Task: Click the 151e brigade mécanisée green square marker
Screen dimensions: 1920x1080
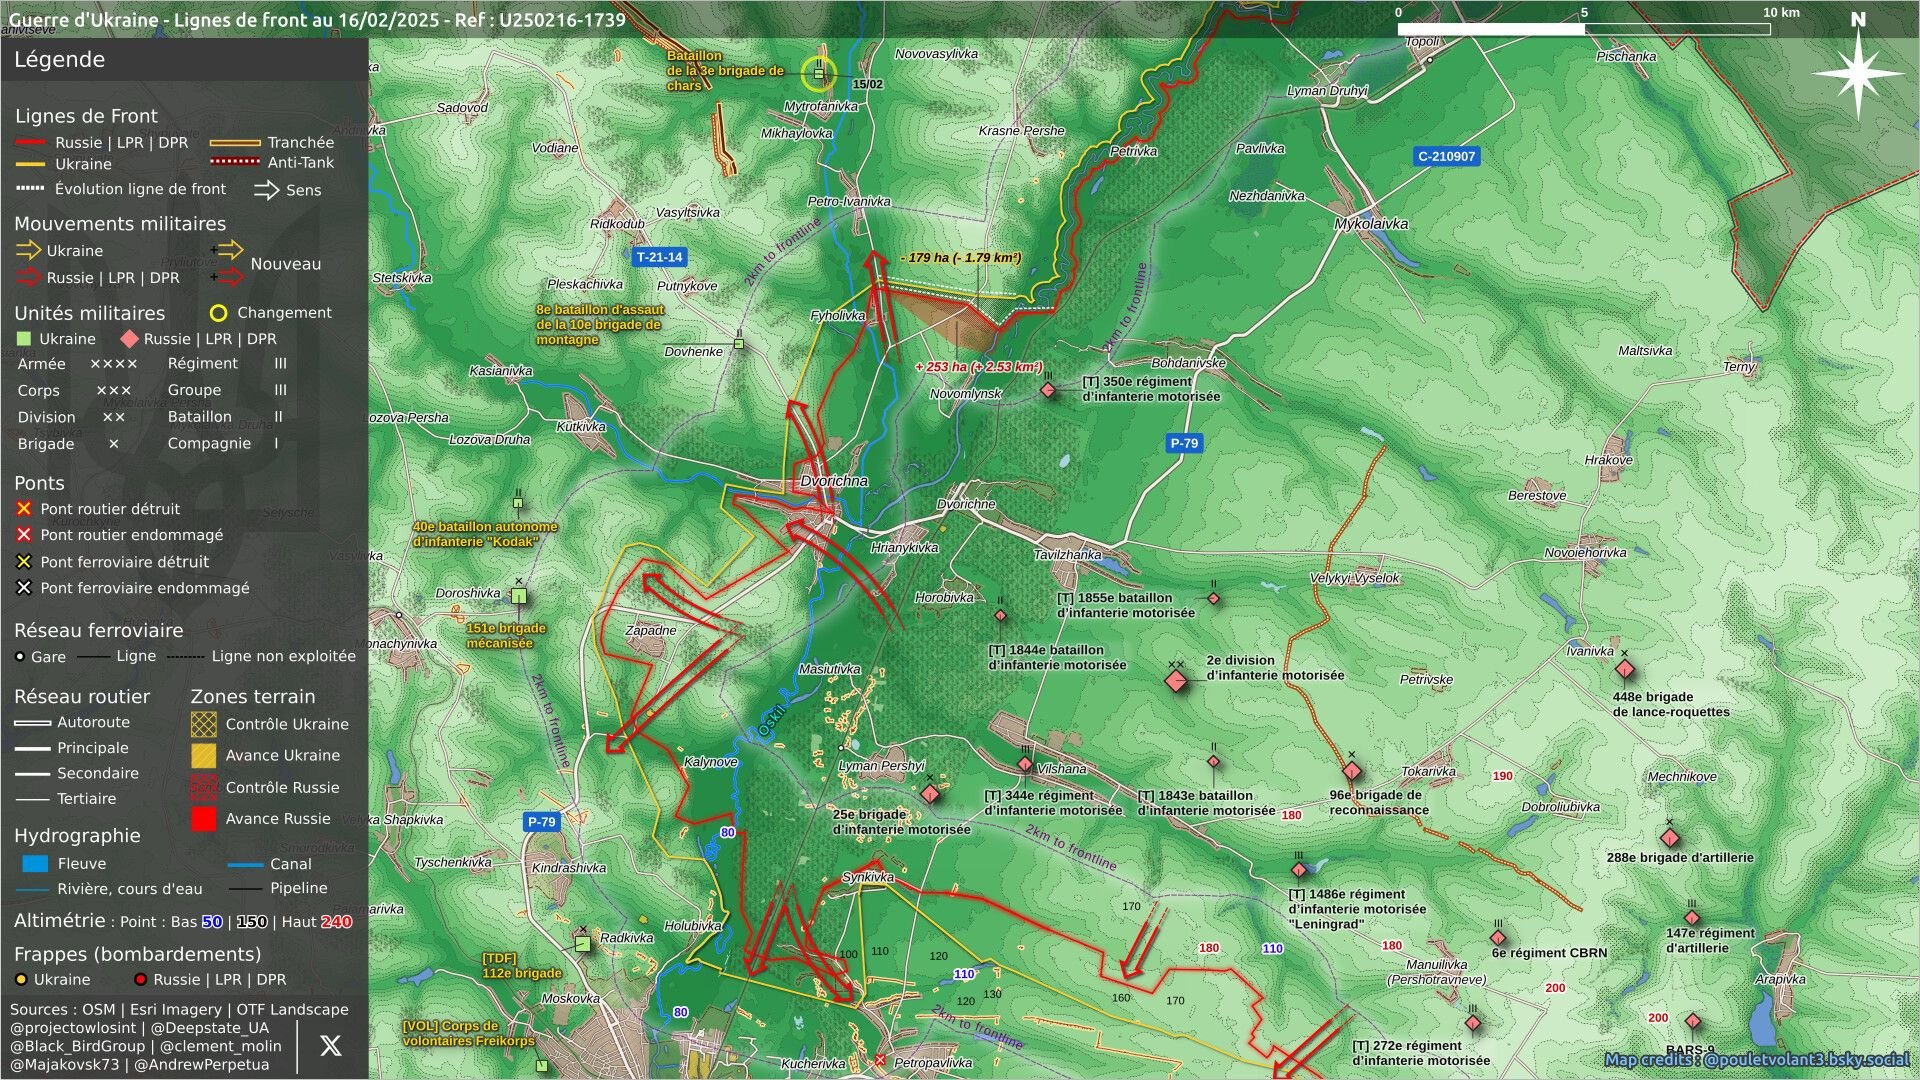Action: pos(518,597)
